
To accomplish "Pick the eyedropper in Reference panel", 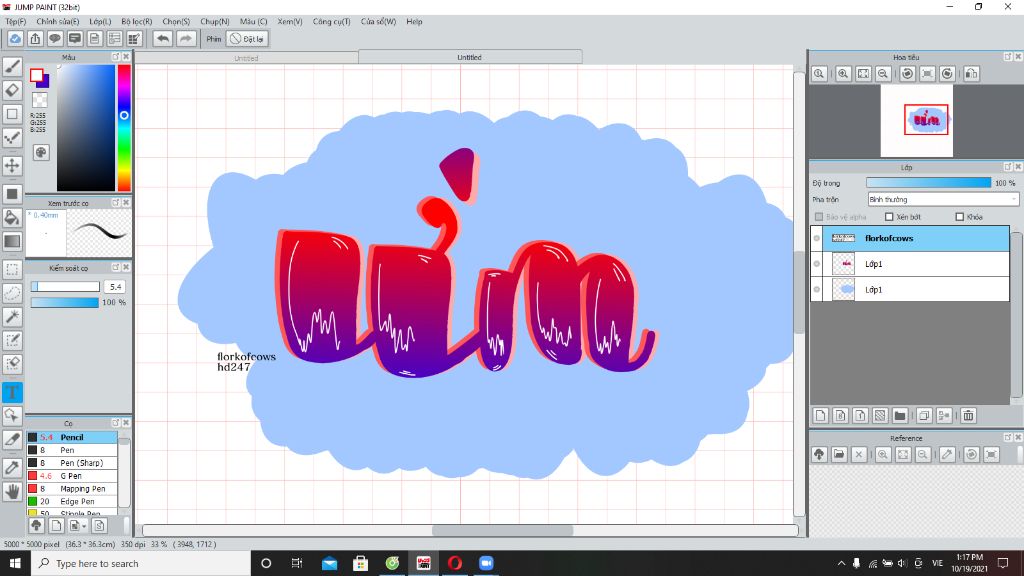I will [947, 455].
